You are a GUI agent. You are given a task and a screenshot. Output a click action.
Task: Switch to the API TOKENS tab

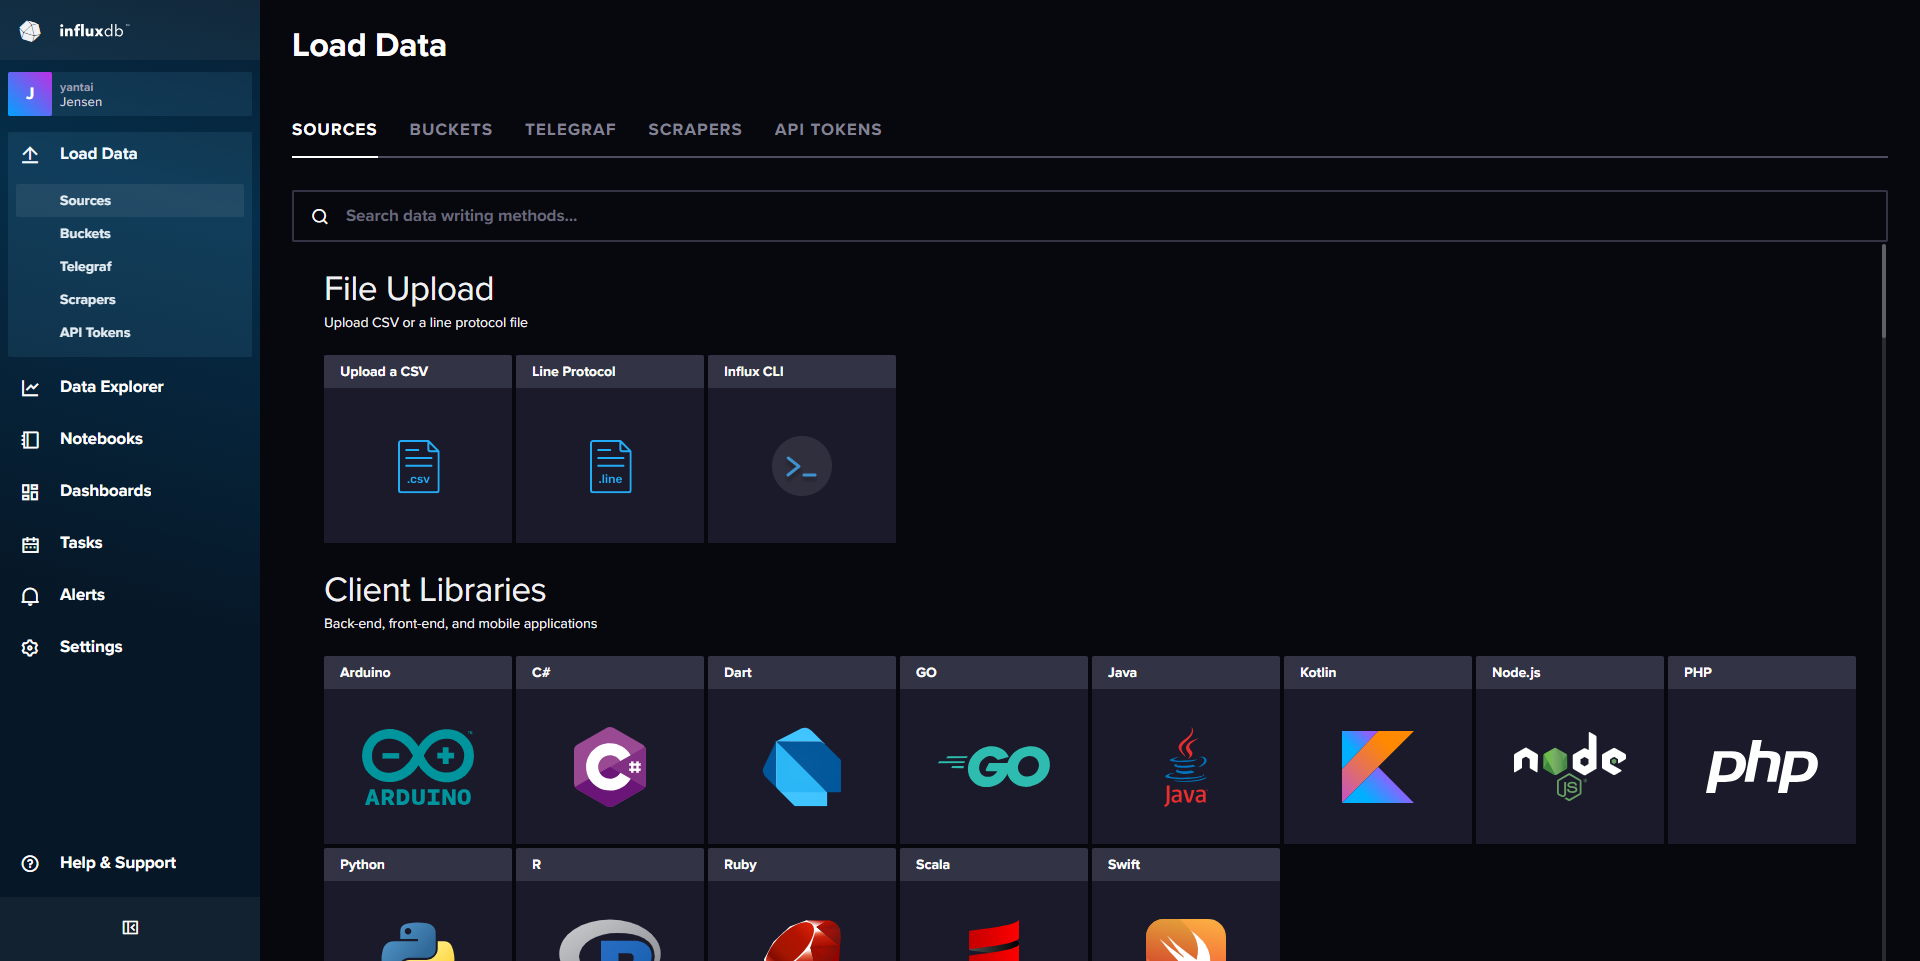pyautogui.click(x=828, y=130)
